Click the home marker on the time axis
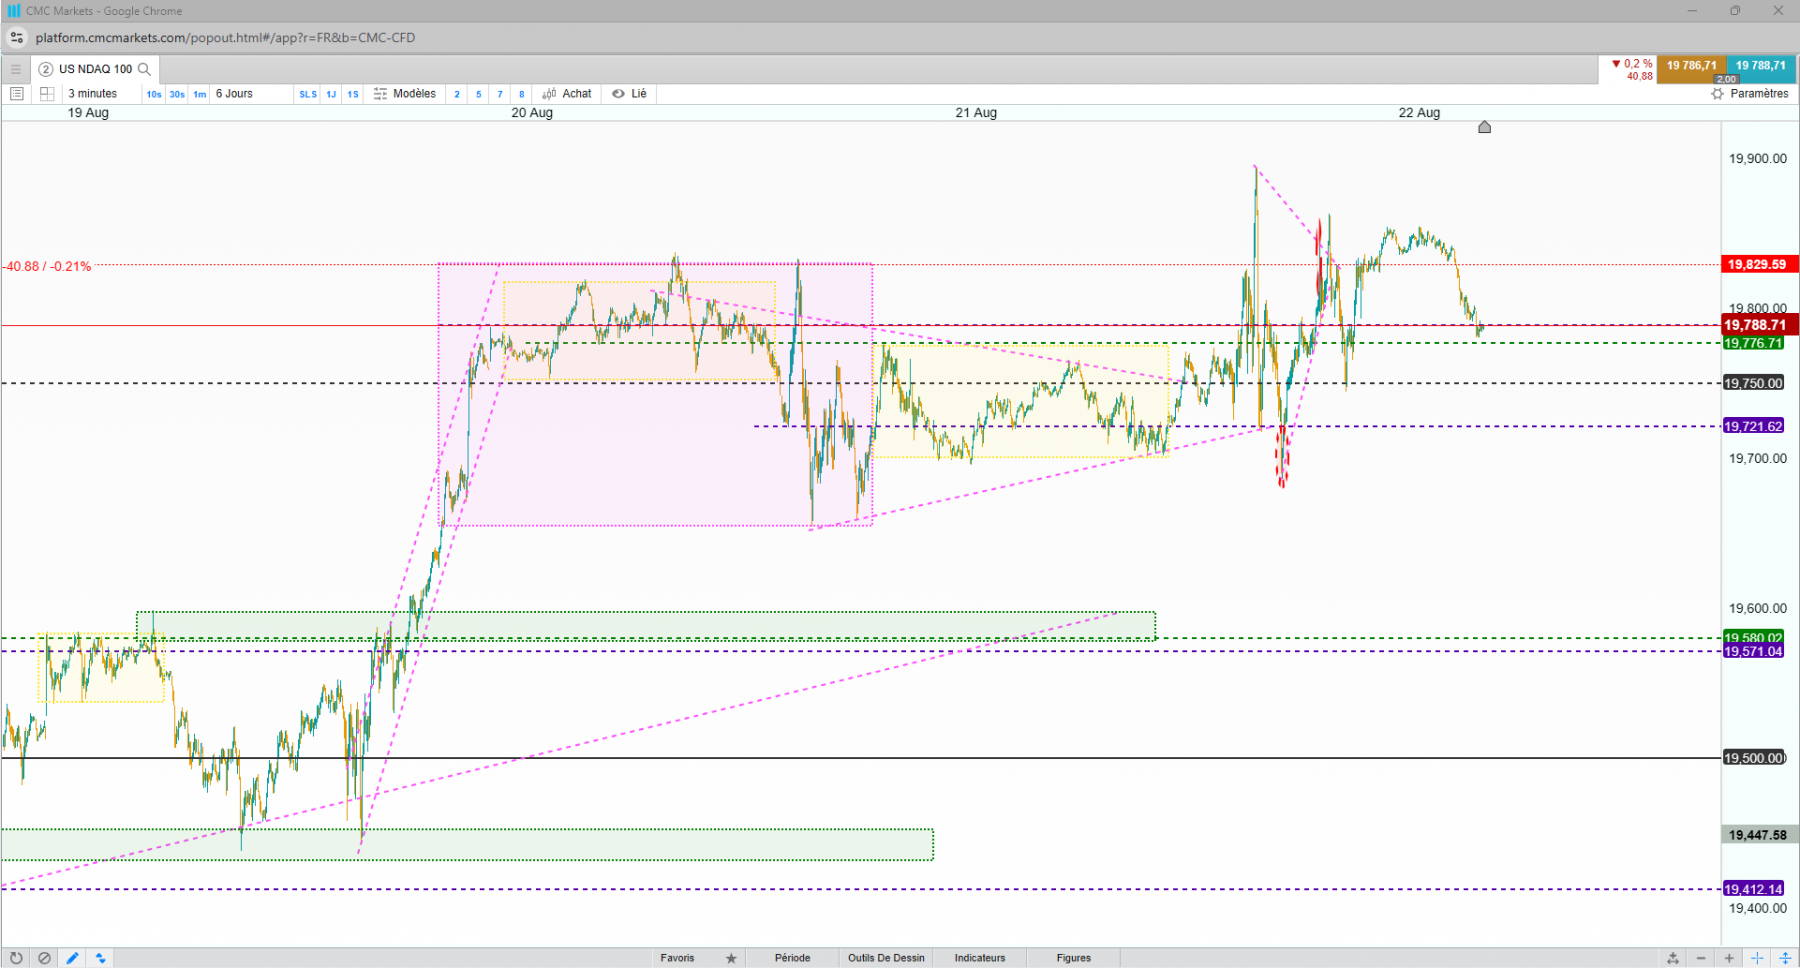 click(x=1485, y=127)
